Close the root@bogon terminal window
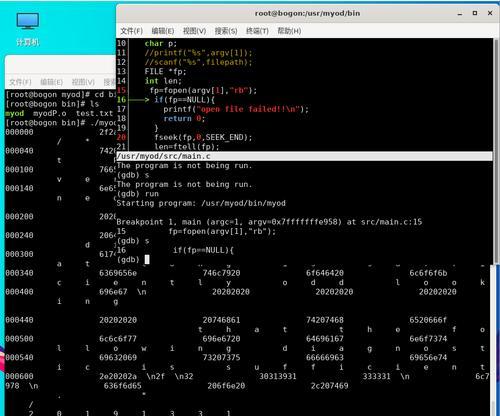Screen dimensions: 500x416 click(x=490, y=13)
